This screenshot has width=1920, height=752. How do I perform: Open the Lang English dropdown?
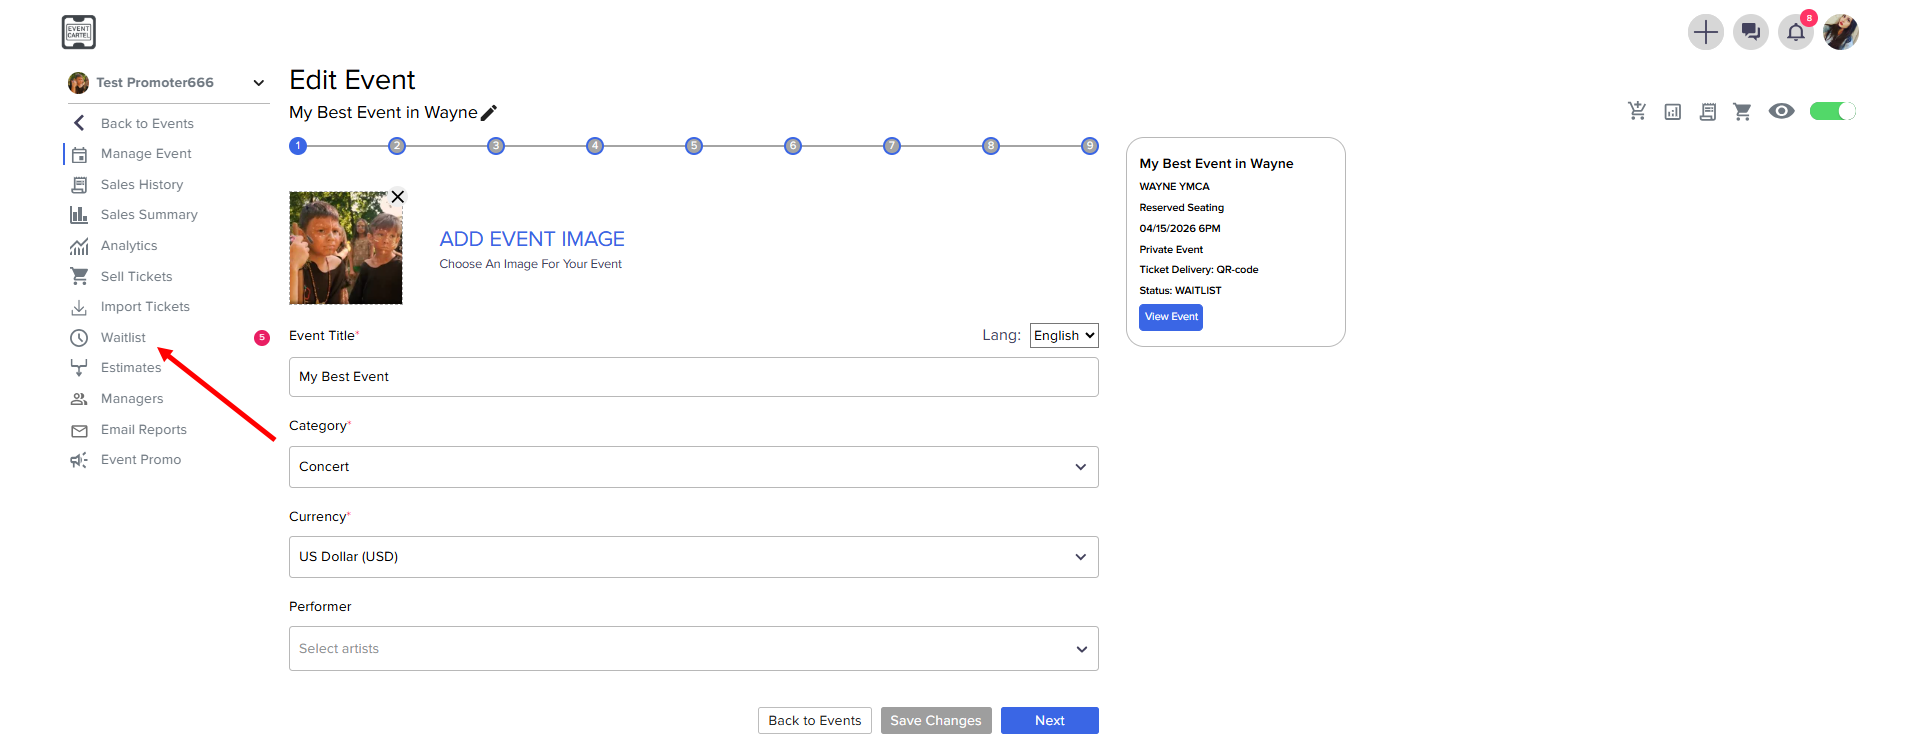point(1064,336)
